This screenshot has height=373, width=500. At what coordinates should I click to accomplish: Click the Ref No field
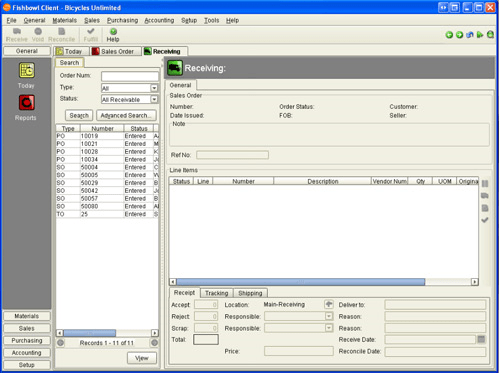[232, 155]
